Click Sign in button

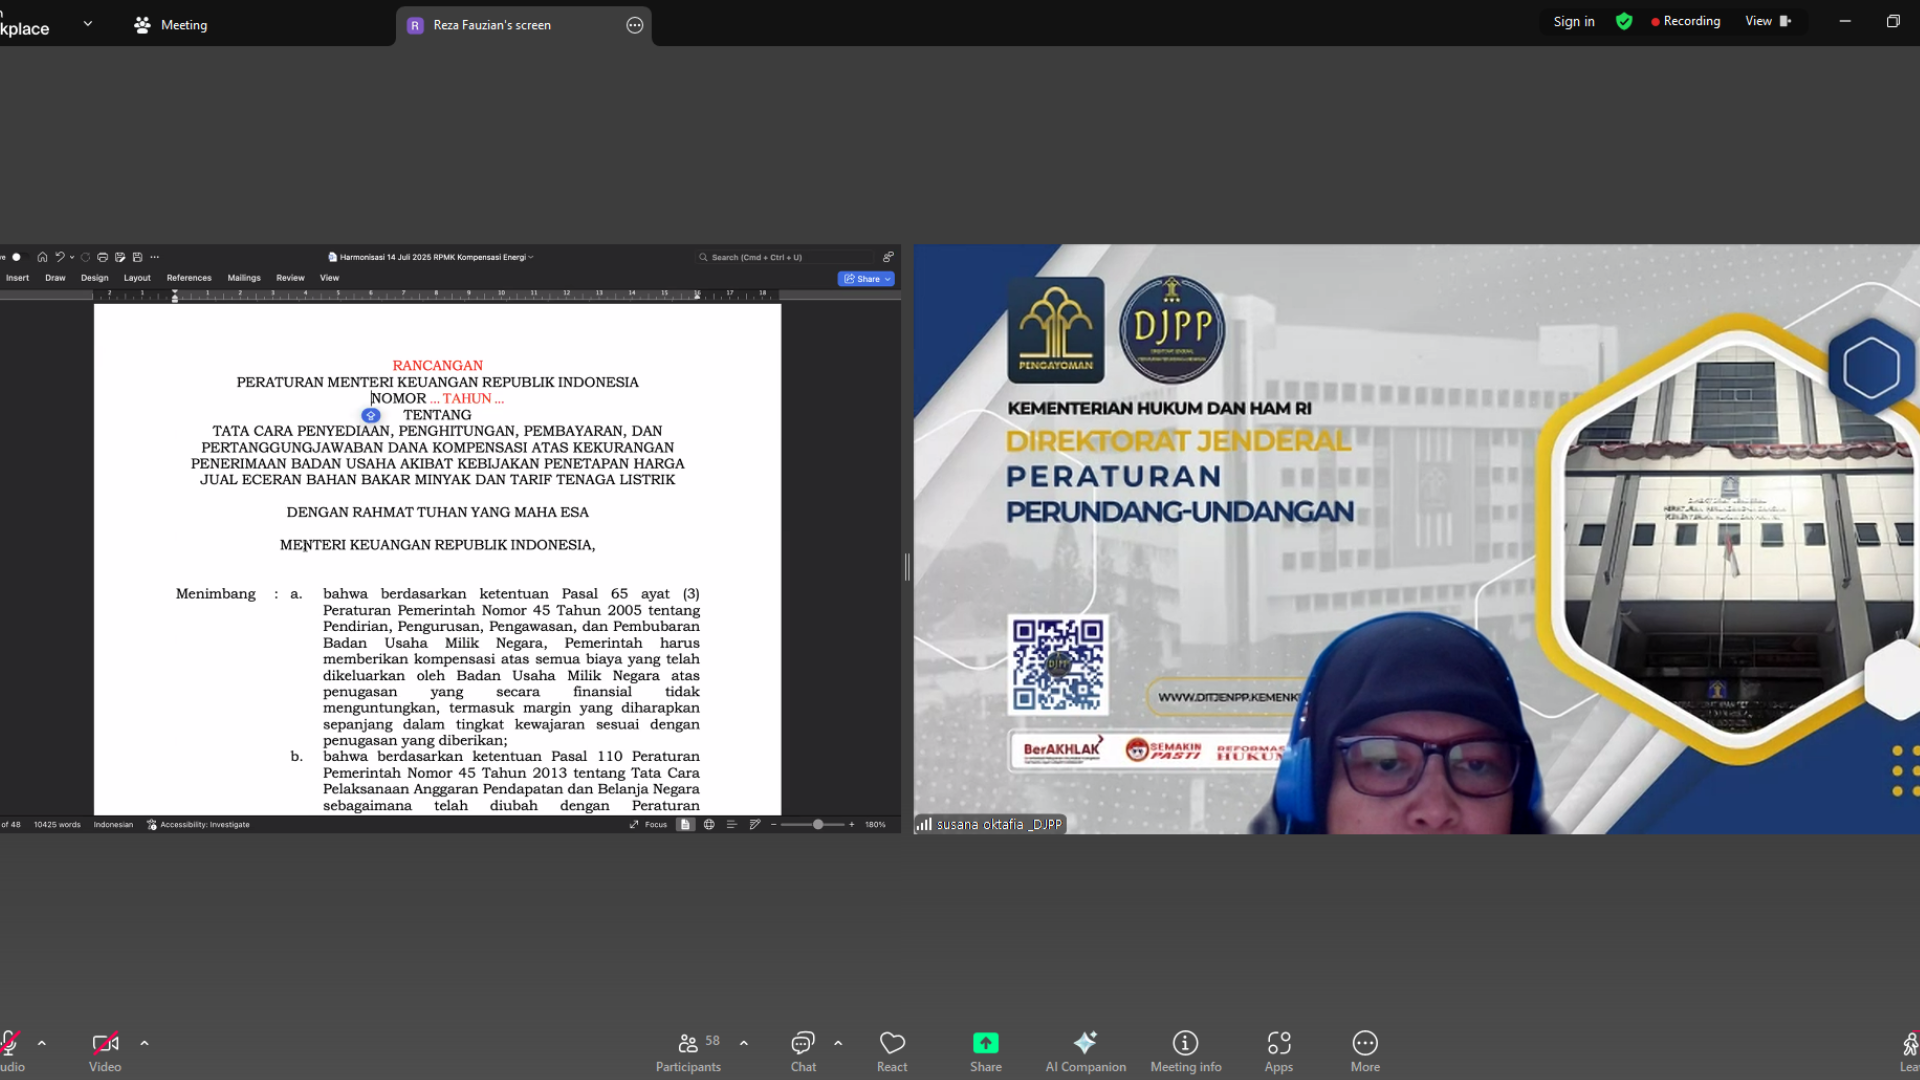[1574, 21]
